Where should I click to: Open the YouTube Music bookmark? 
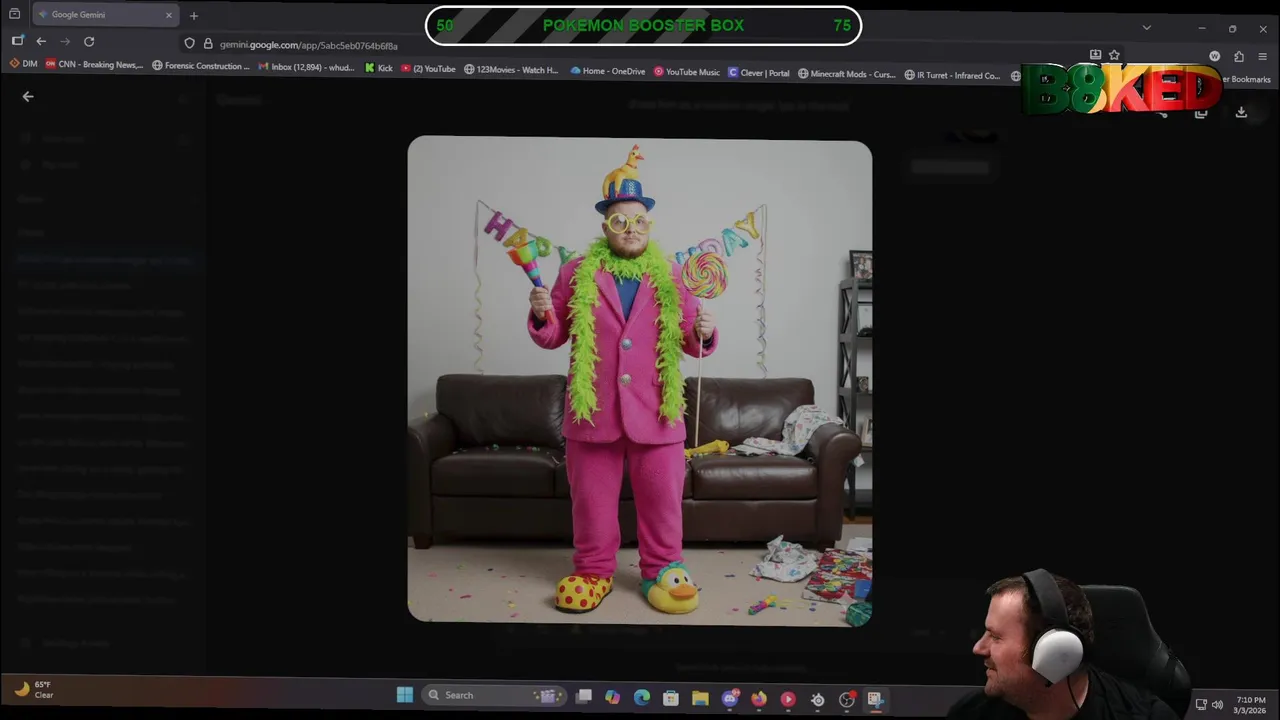click(x=687, y=72)
